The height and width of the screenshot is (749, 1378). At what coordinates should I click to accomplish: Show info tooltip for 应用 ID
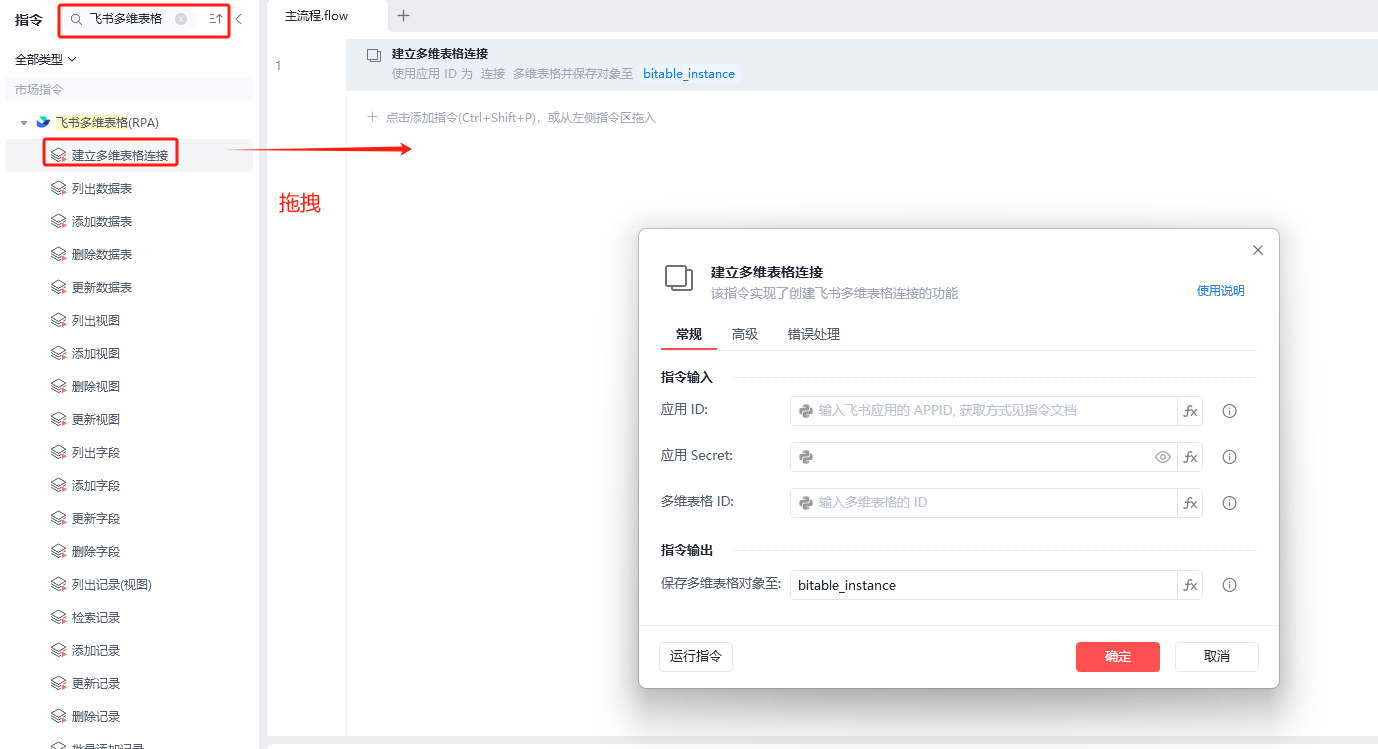(x=1230, y=411)
